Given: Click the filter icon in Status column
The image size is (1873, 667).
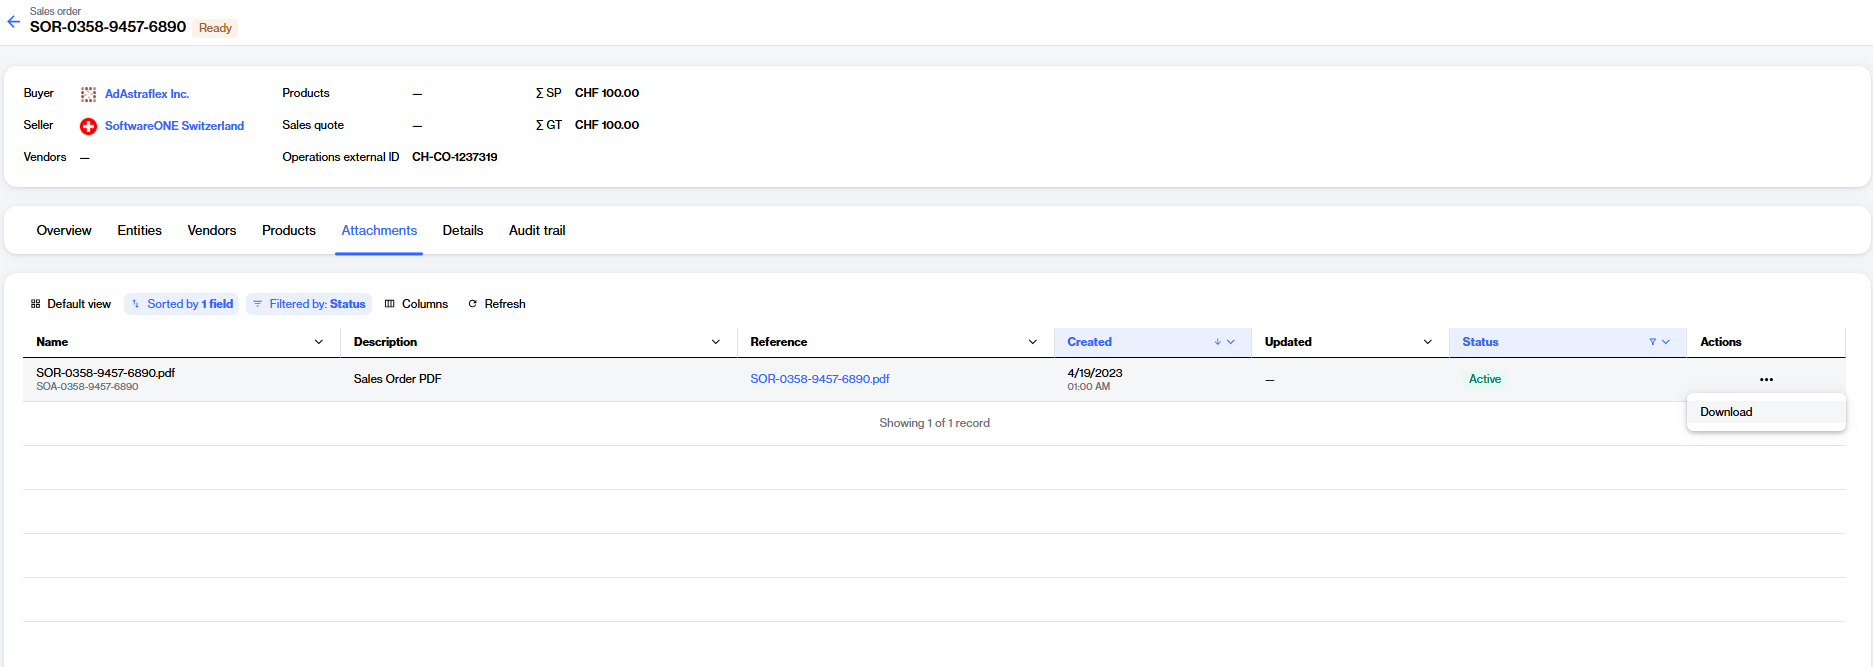Looking at the screenshot, I should (x=1652, y=342).
